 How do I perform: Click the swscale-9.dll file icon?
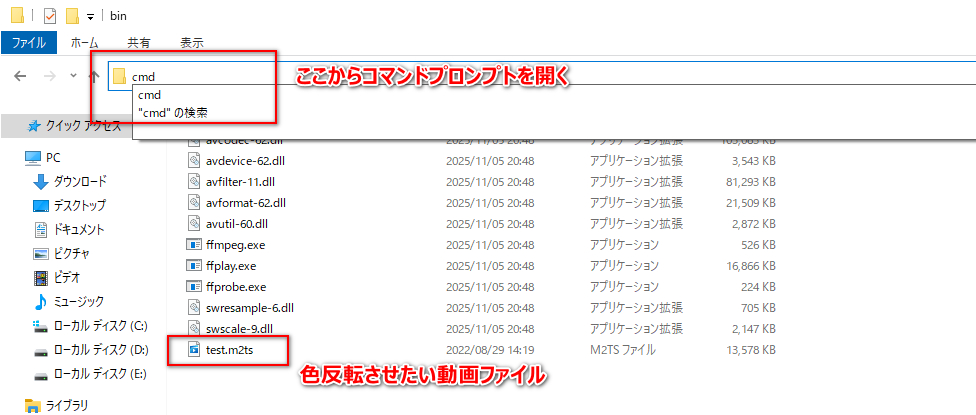tap(194, 328)
